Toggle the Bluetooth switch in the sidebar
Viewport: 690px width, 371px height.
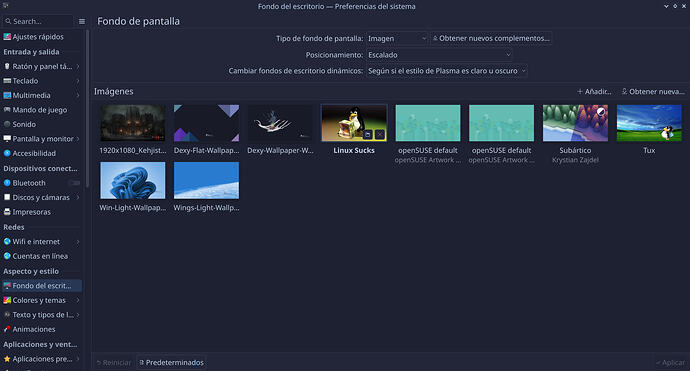click(74, 183)
